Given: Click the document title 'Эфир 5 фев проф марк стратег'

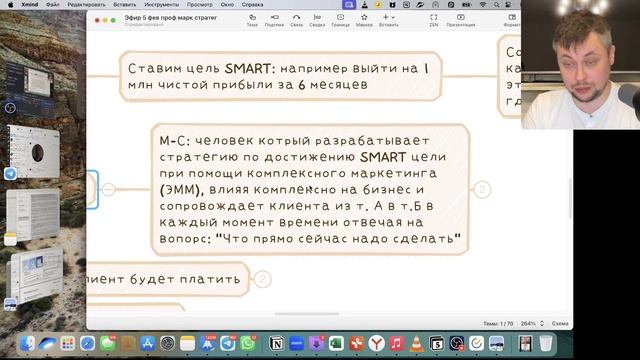Looking at the screenshot, I should (x=171, y=18).
